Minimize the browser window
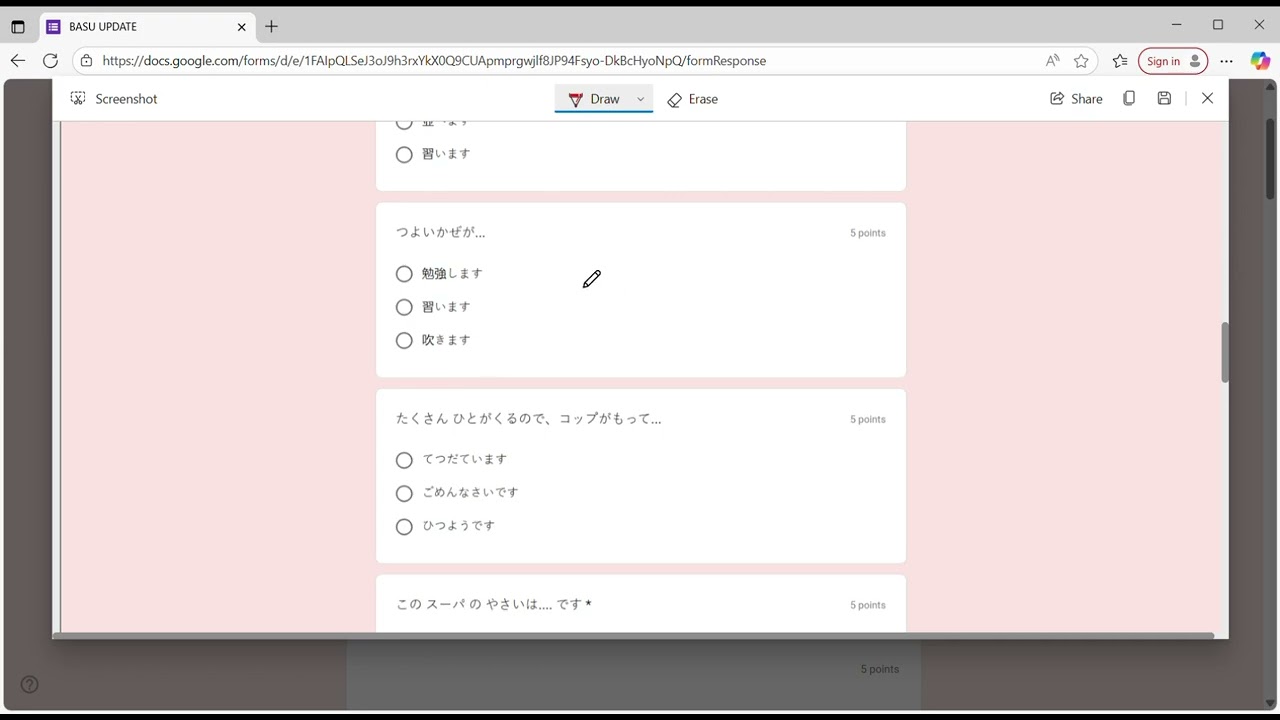This screenshot has width=1280, height=720. 1176,25
